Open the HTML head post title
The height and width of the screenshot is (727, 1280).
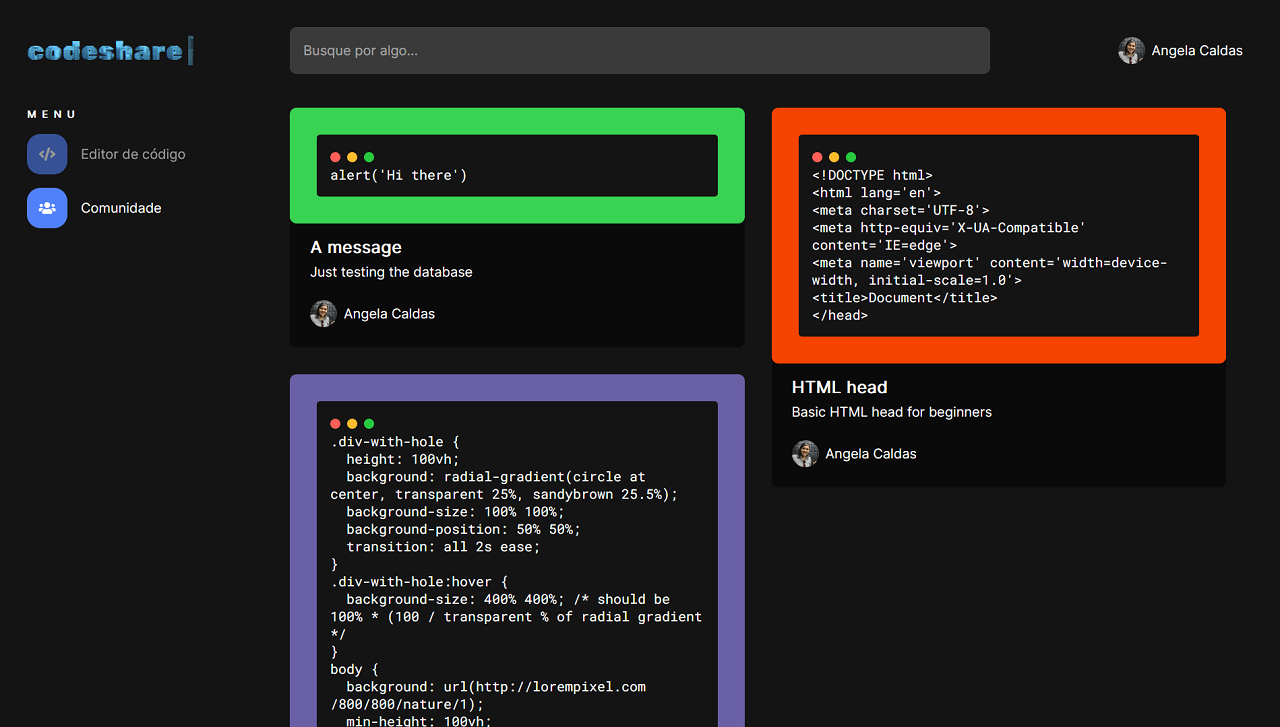[x=839, y=387]
